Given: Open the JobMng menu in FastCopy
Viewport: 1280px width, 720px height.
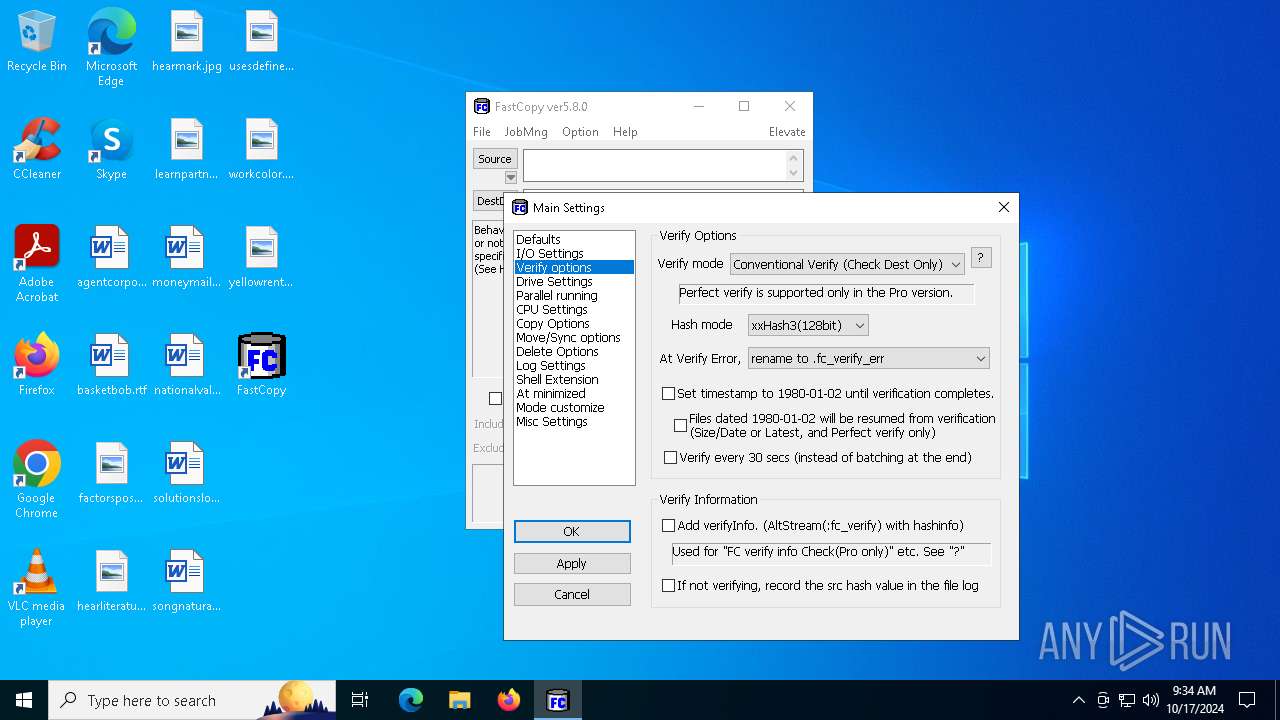Looking at the screenshot, I should [526, 132].
